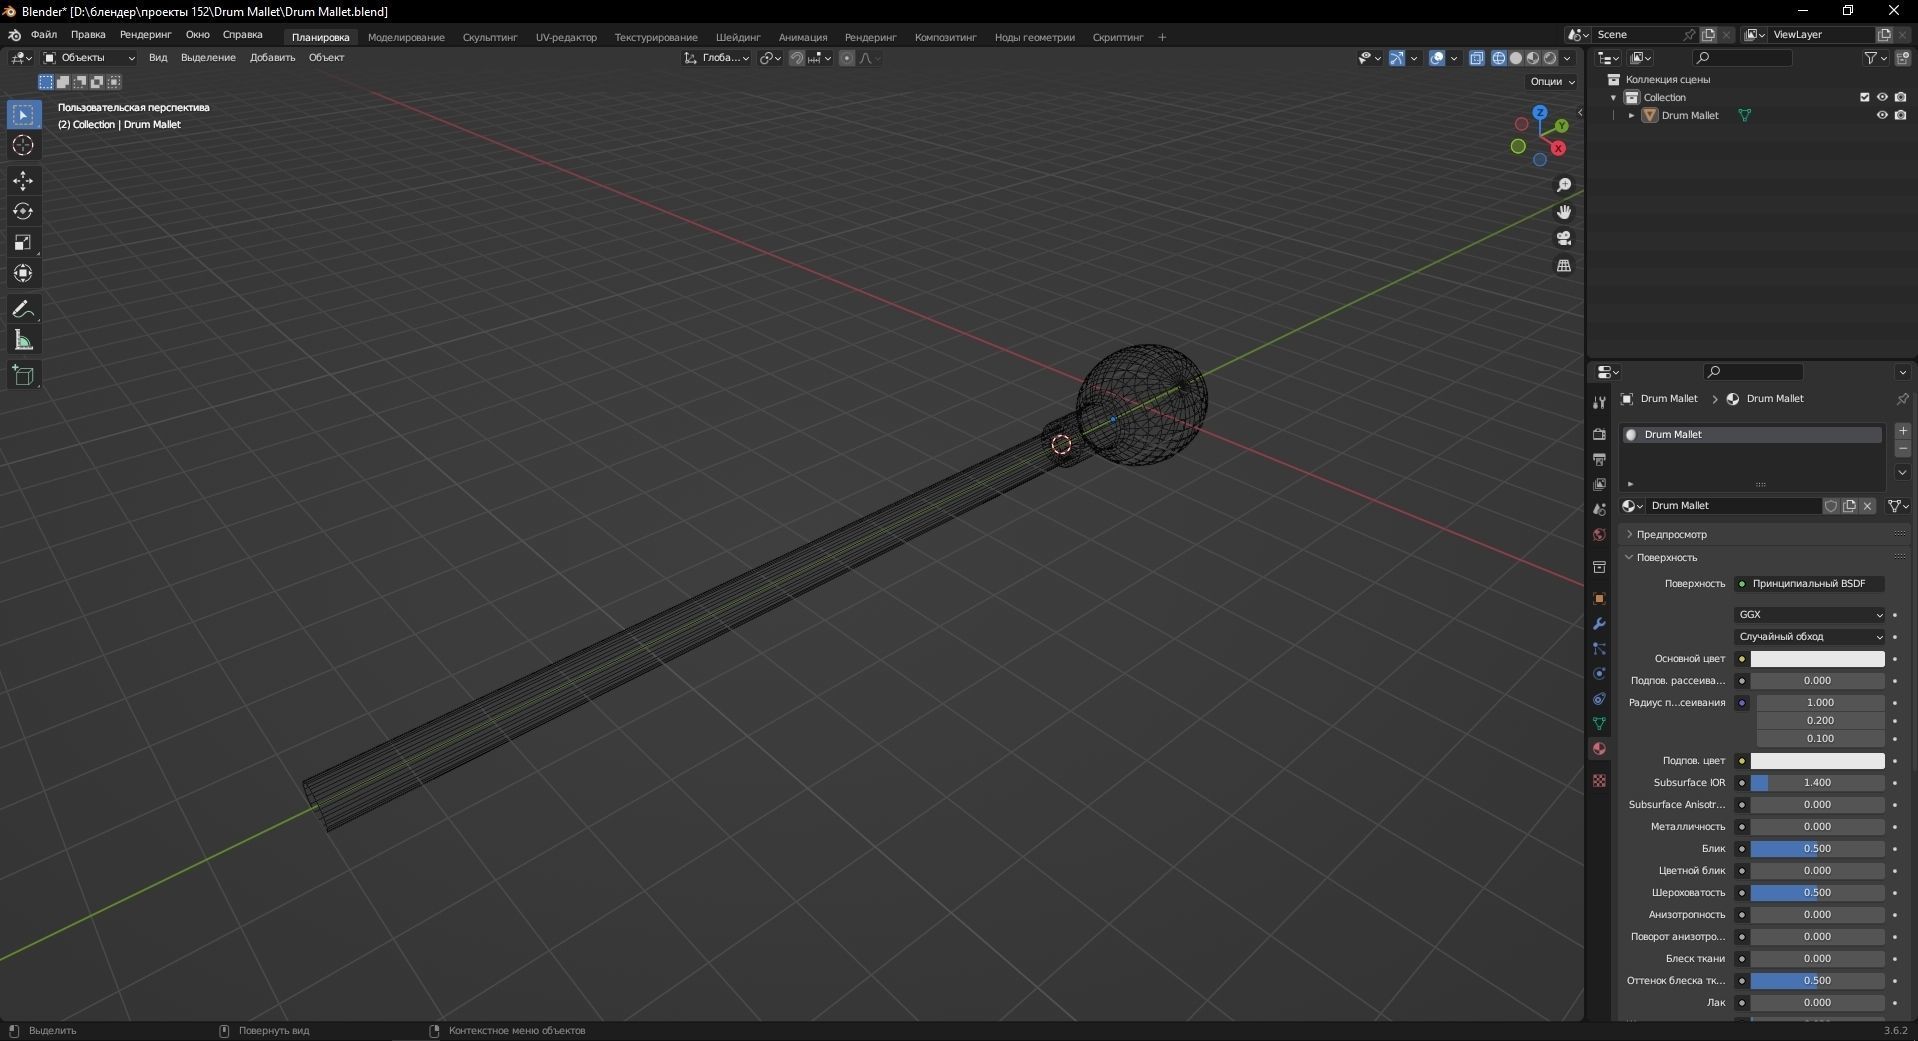Switch to 'Скульптинг' workspace tab
The width and height of the screenshot is (1918, 1041).
point(490,37)
